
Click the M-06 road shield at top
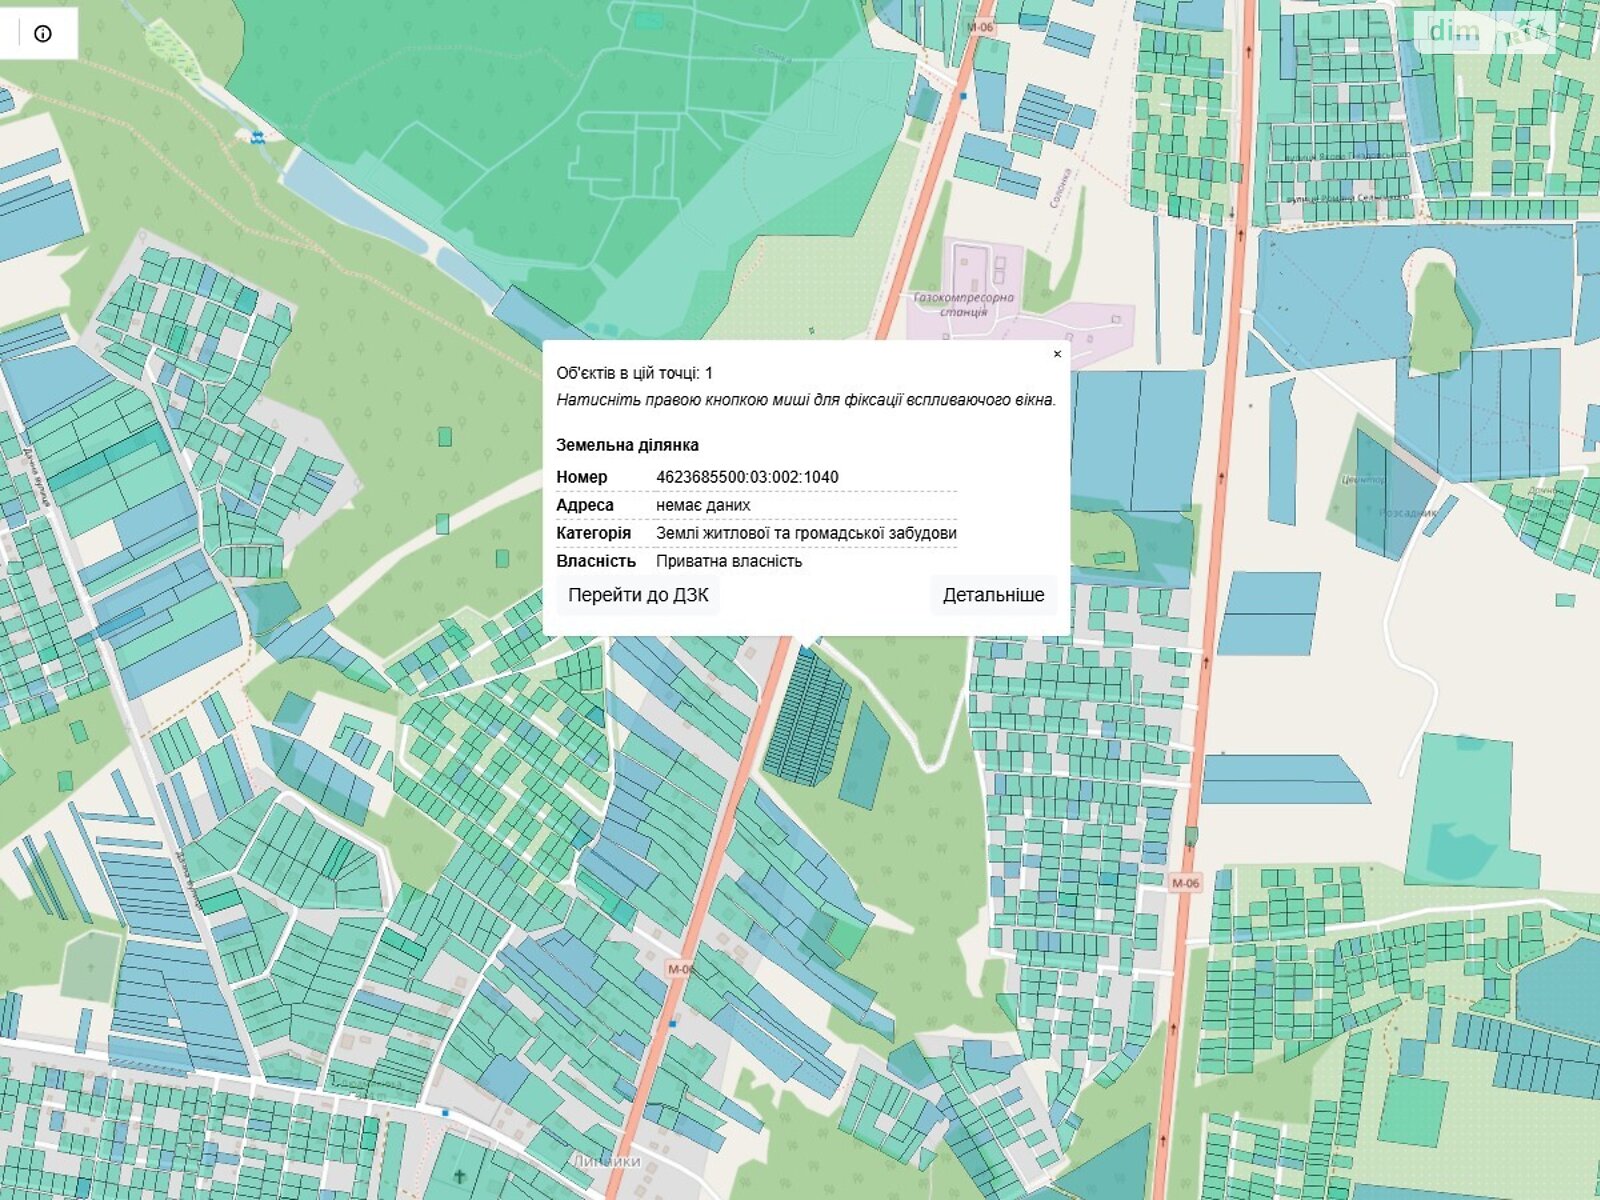[x=981, y=27]
